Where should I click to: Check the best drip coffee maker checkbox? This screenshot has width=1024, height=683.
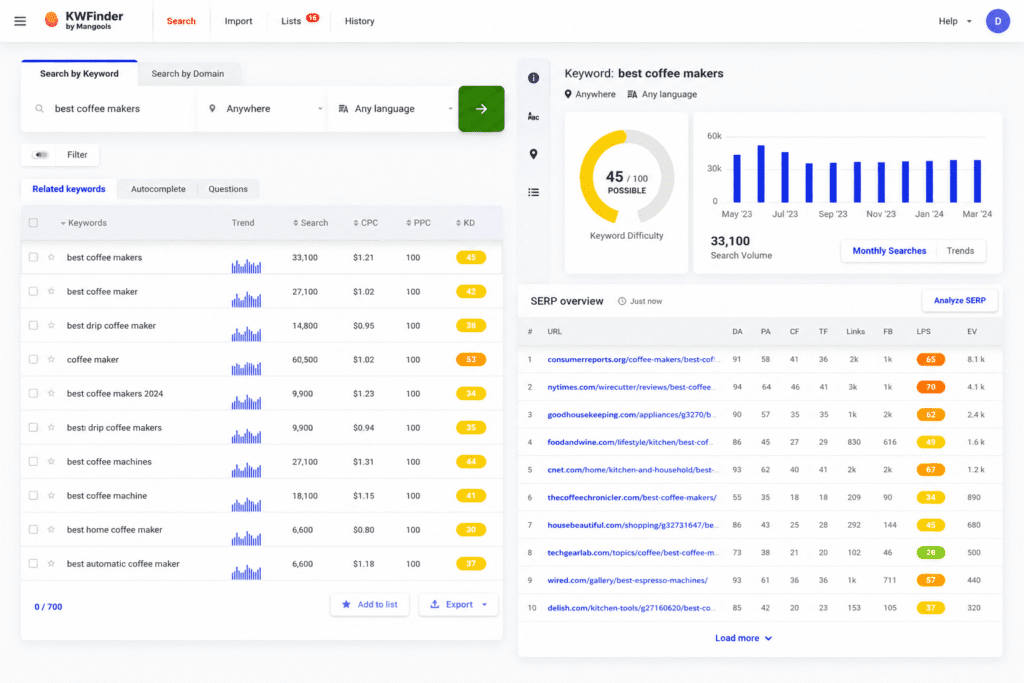[33, 325]
